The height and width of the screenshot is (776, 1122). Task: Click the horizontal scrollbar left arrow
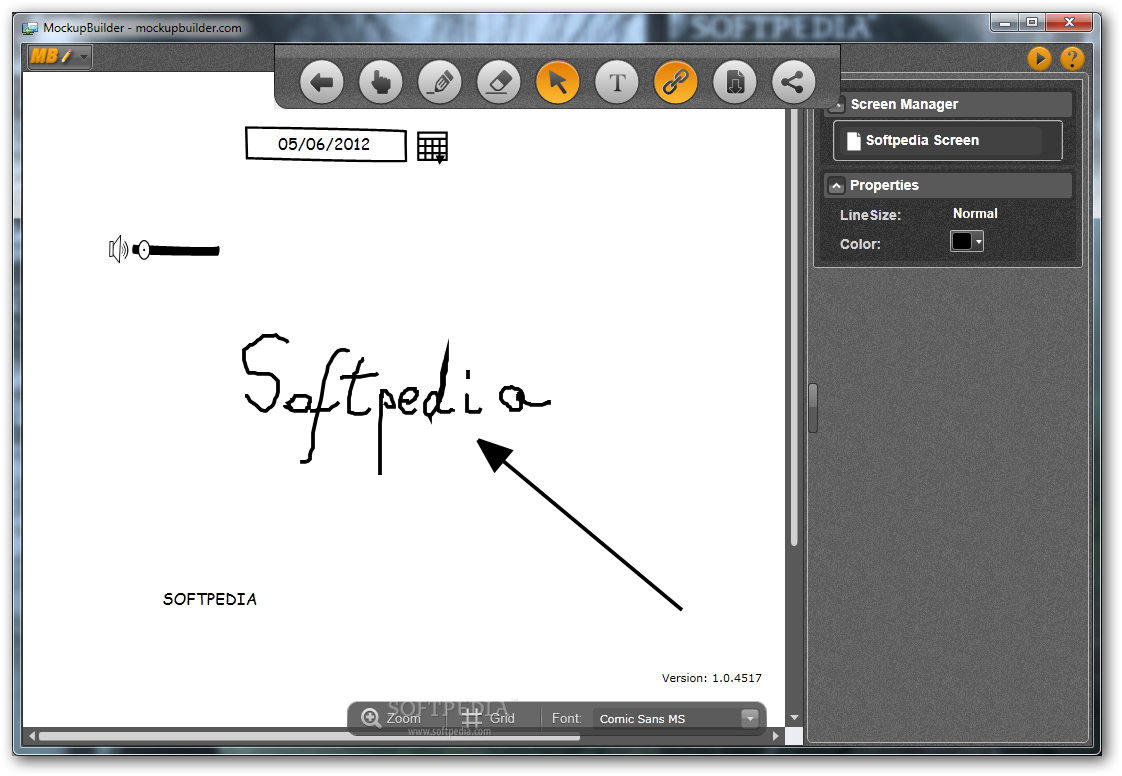coord(31,736)
